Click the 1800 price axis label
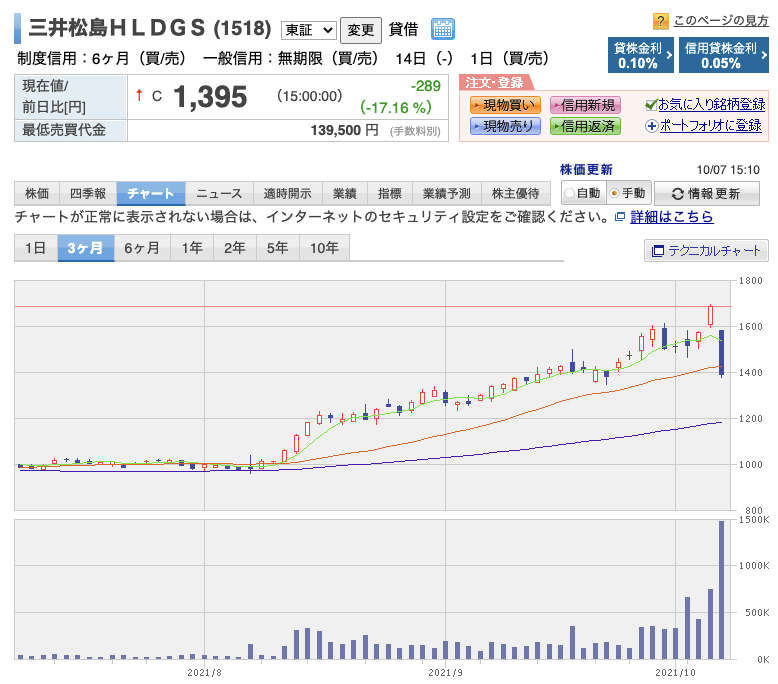This screenshot has width=778, height=684. point(750,281)
